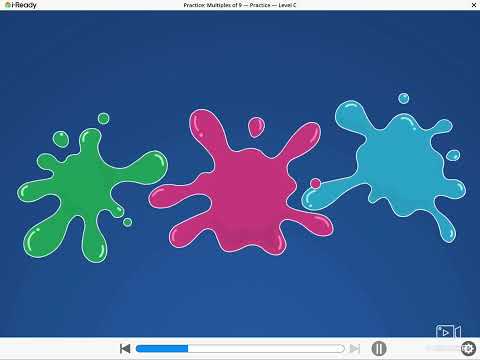Viewport: 480px width, 360px height.
Task: Click the larger green droplet above green splat
Action: (x=61, y=139)
